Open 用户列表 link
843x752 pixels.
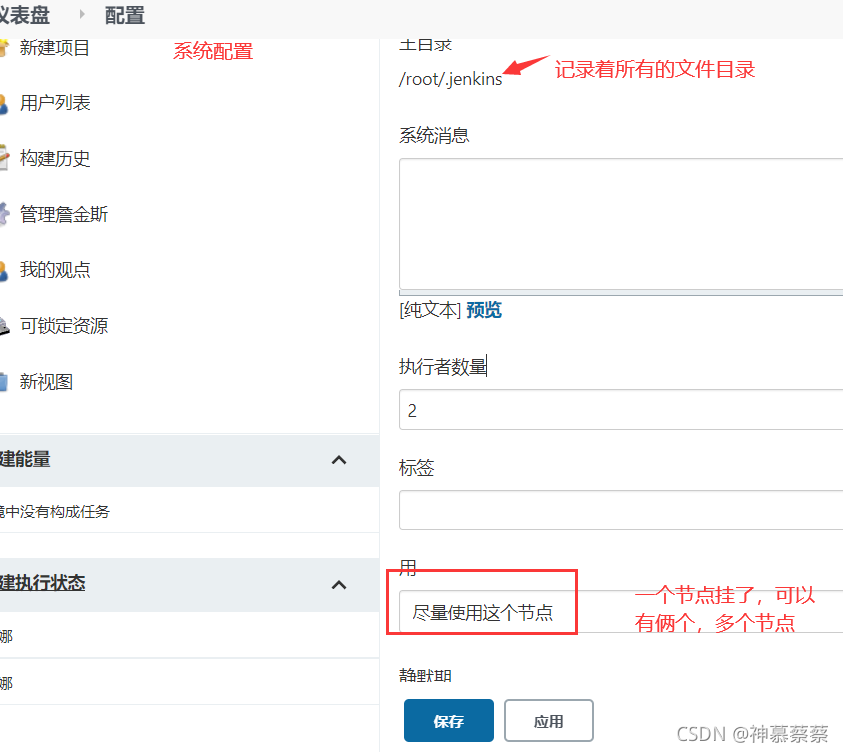[x=55, y=103]
